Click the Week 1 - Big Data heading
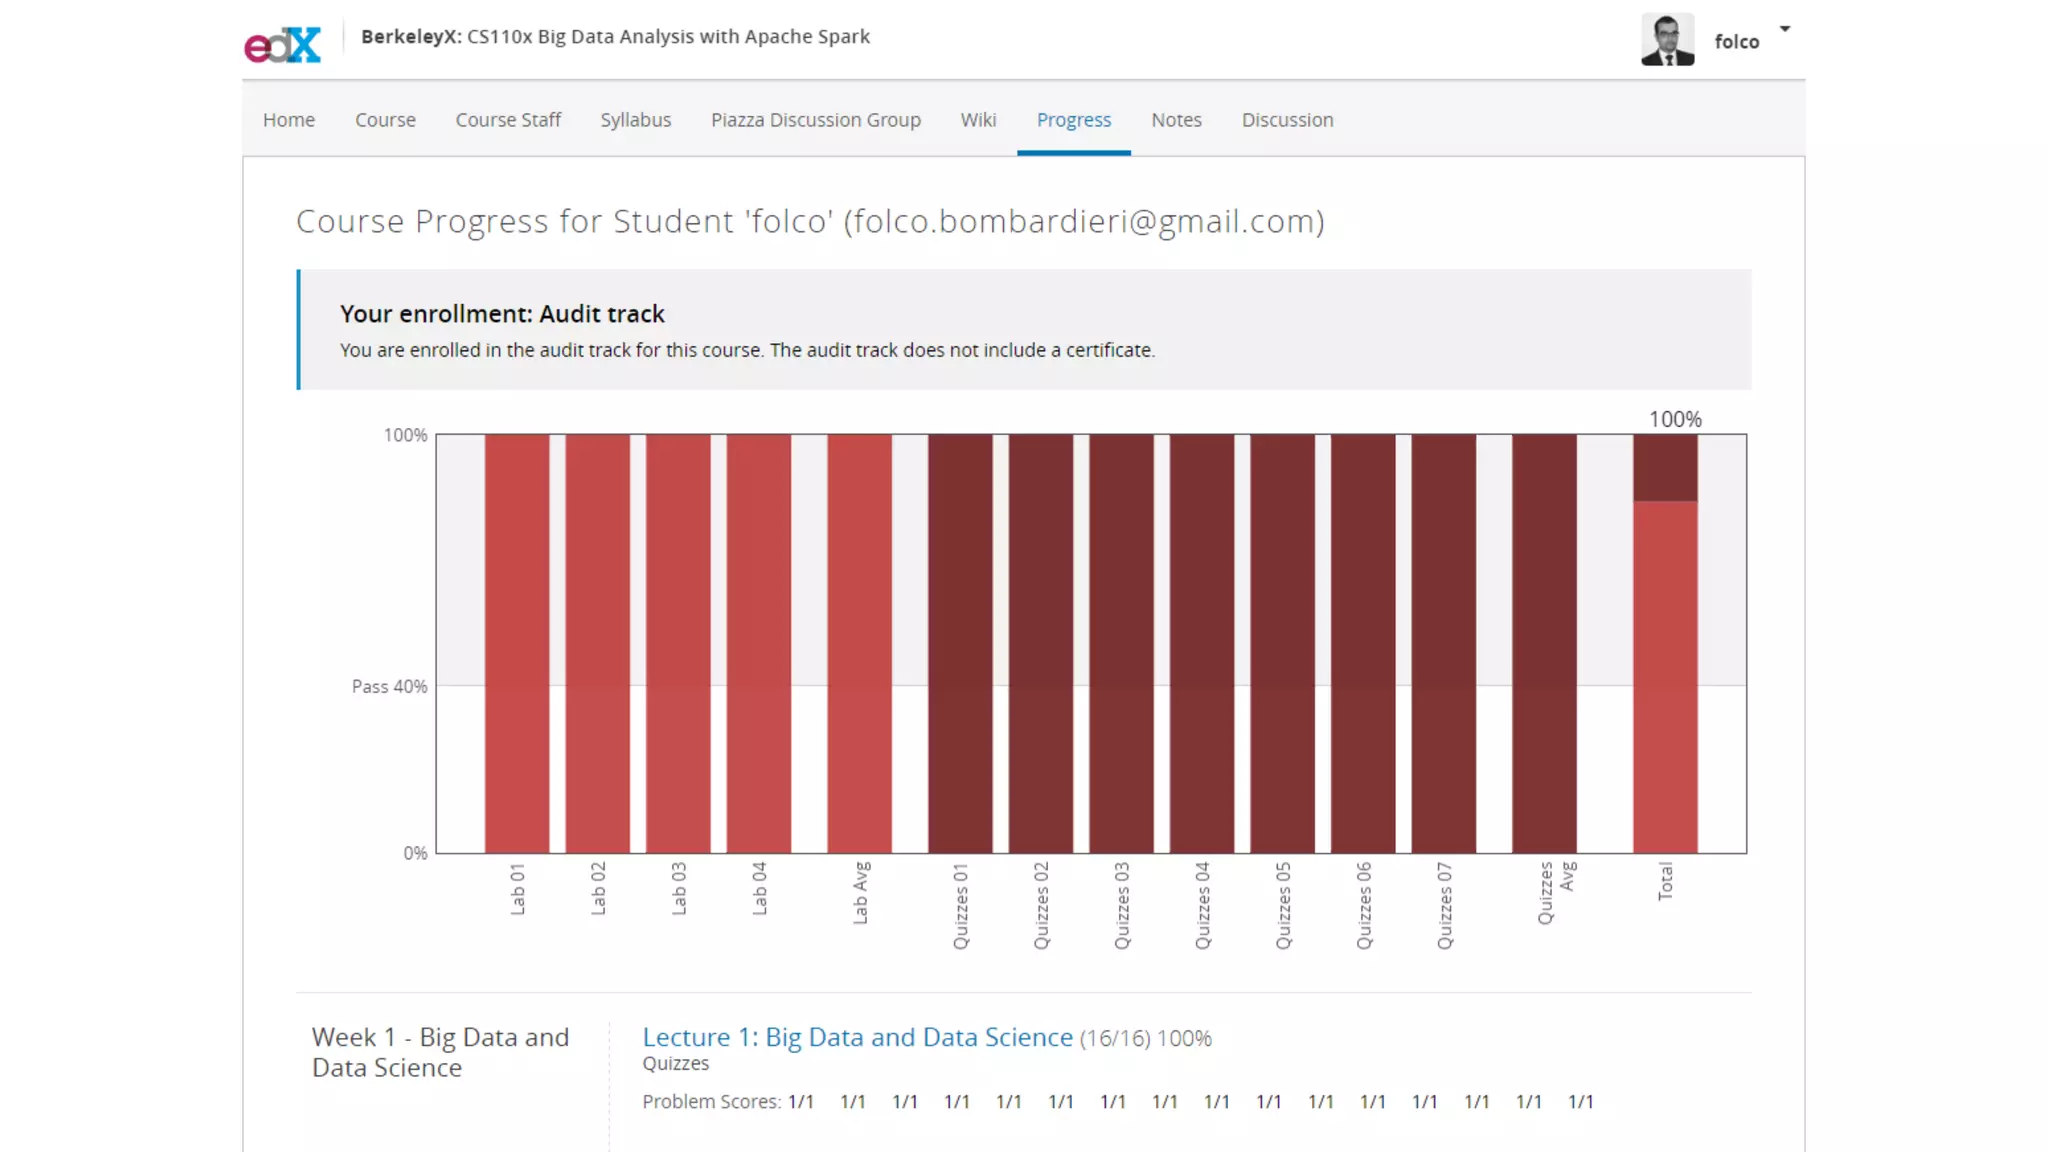The width and height of the screenshot is (2048, 1152). 441,1052
